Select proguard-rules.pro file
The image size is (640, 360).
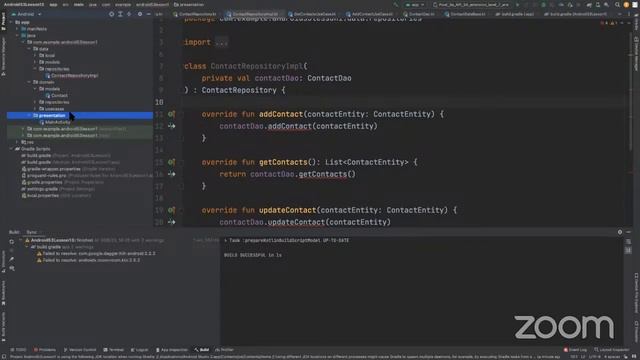[86, 176]
